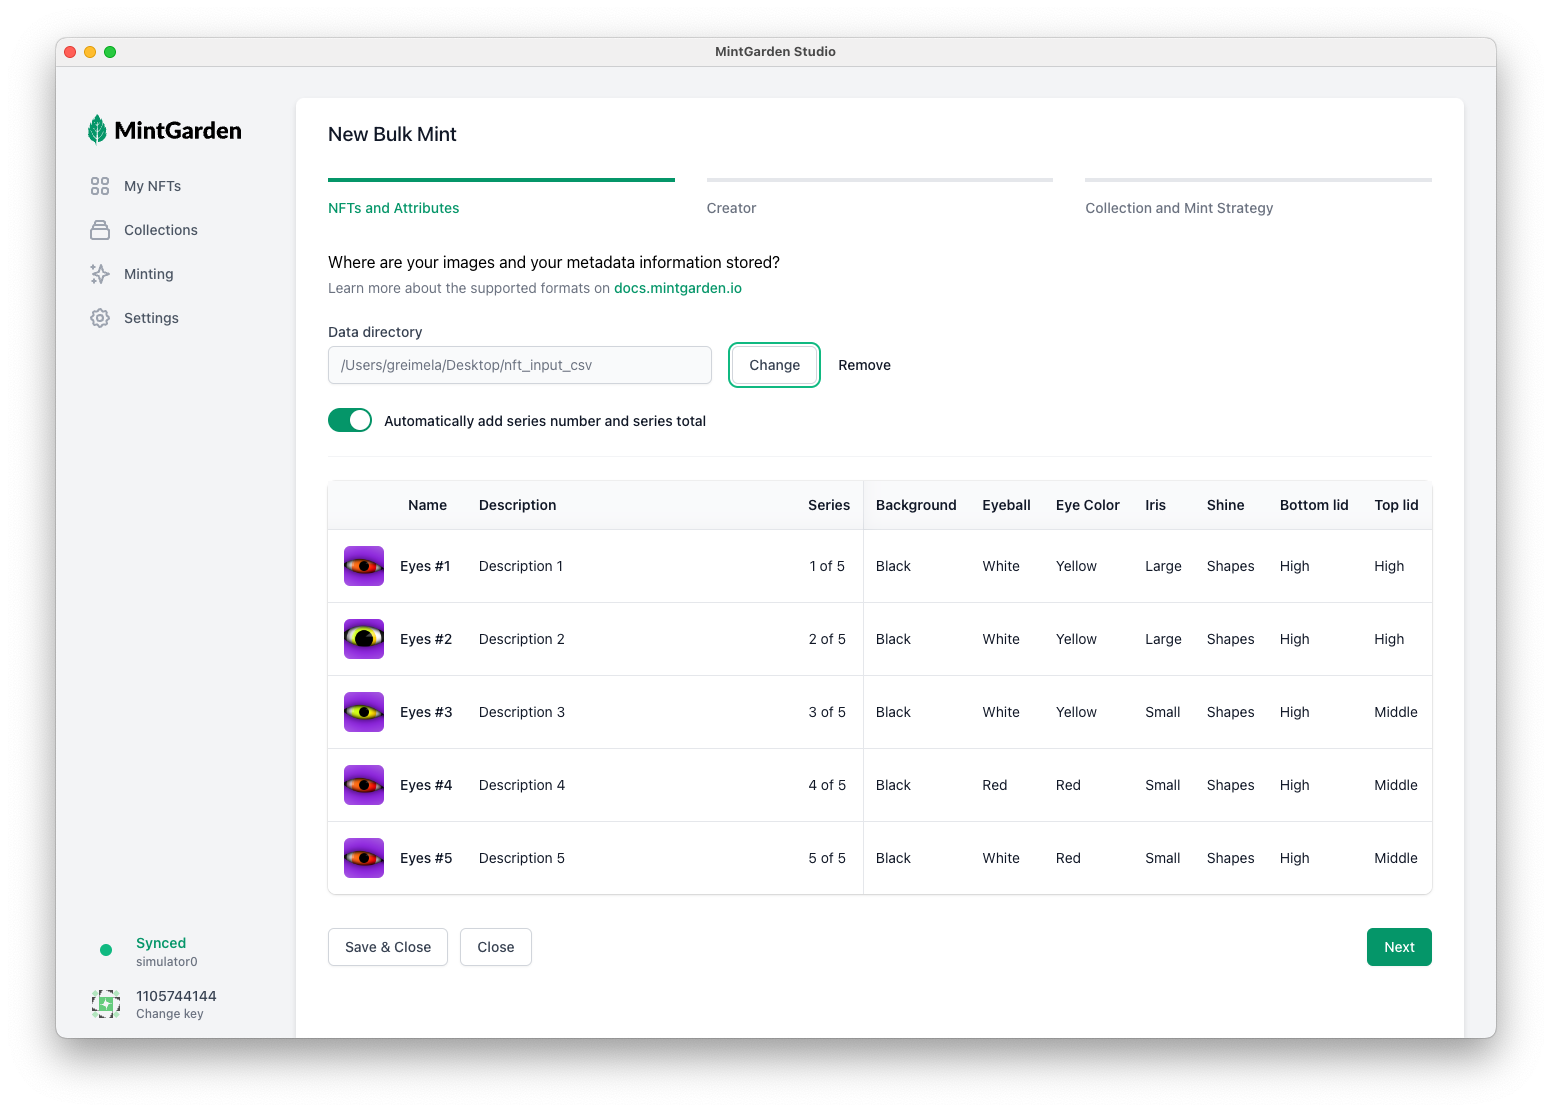Viewport: 1552px width, 1112px height.
Task: Switch to the Creator step tab
Action: coord(731,208)
